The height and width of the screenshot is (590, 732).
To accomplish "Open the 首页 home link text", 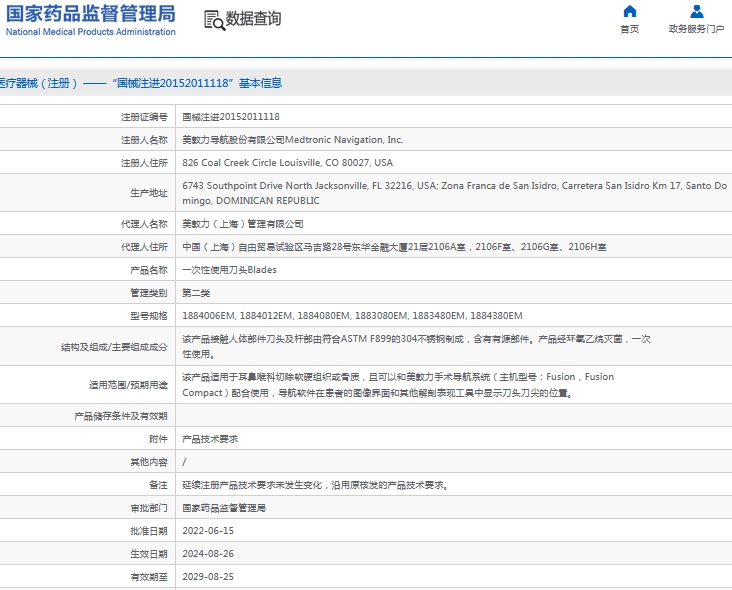I will tap(629, 29).
